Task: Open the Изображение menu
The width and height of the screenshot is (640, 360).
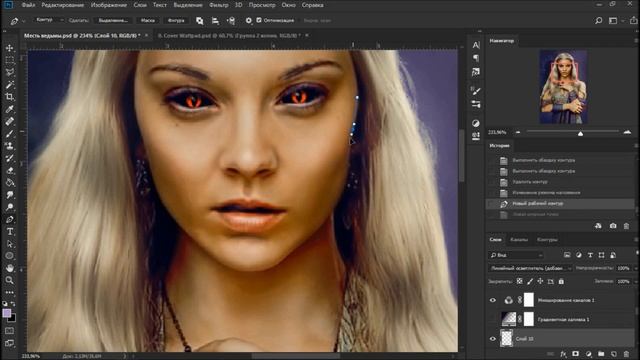Action: tap(109, 5)
